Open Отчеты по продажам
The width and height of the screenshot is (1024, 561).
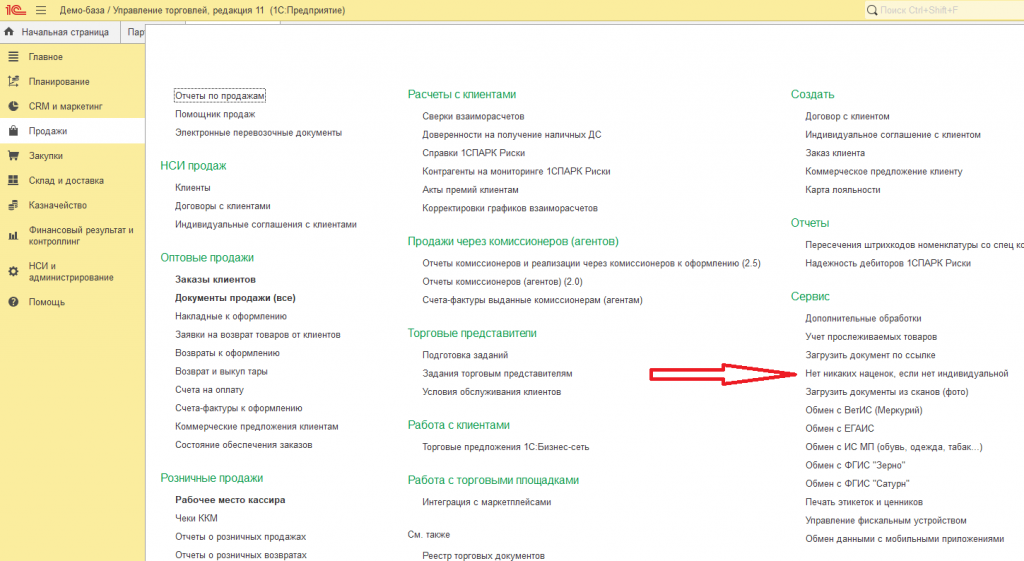(219, 95)
